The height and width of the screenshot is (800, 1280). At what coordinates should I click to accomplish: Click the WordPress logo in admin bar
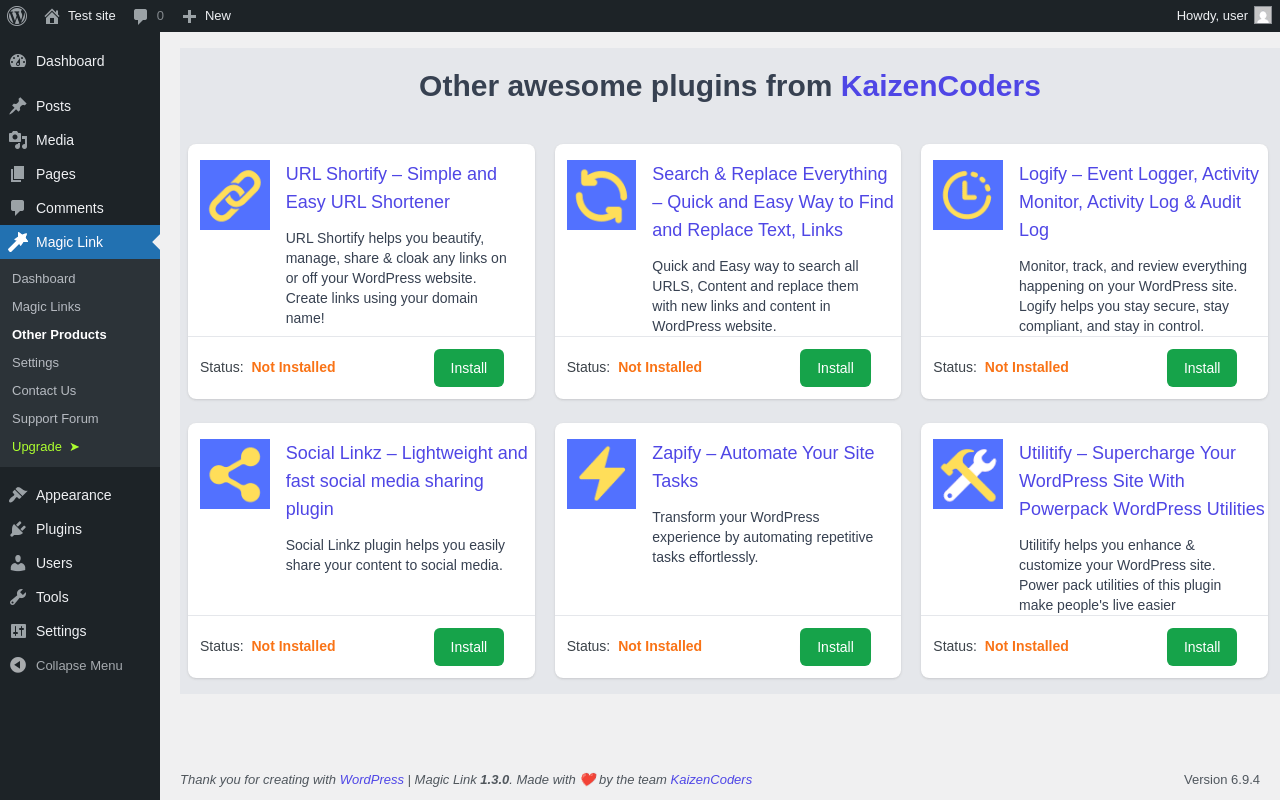(17, 16)
